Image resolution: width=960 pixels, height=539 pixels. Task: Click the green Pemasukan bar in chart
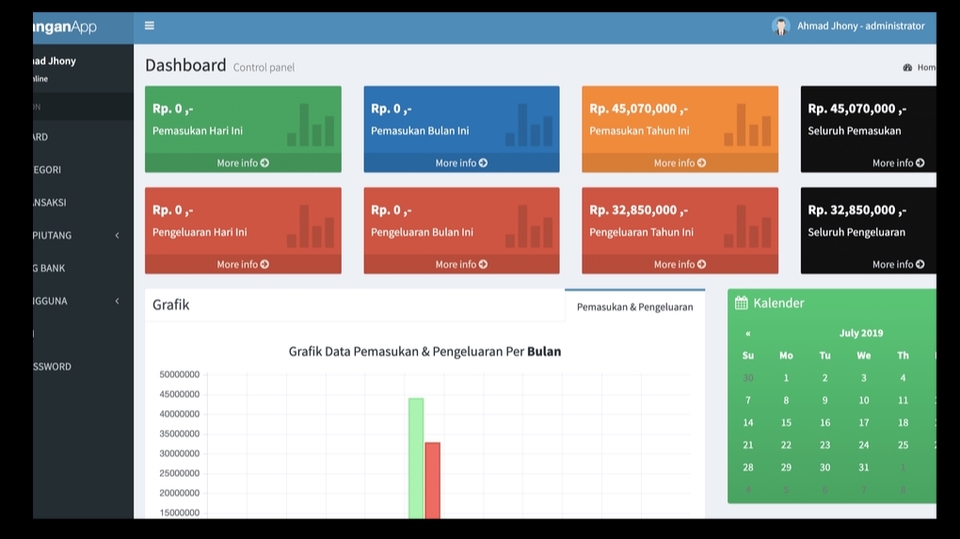[x=416, y=458]
